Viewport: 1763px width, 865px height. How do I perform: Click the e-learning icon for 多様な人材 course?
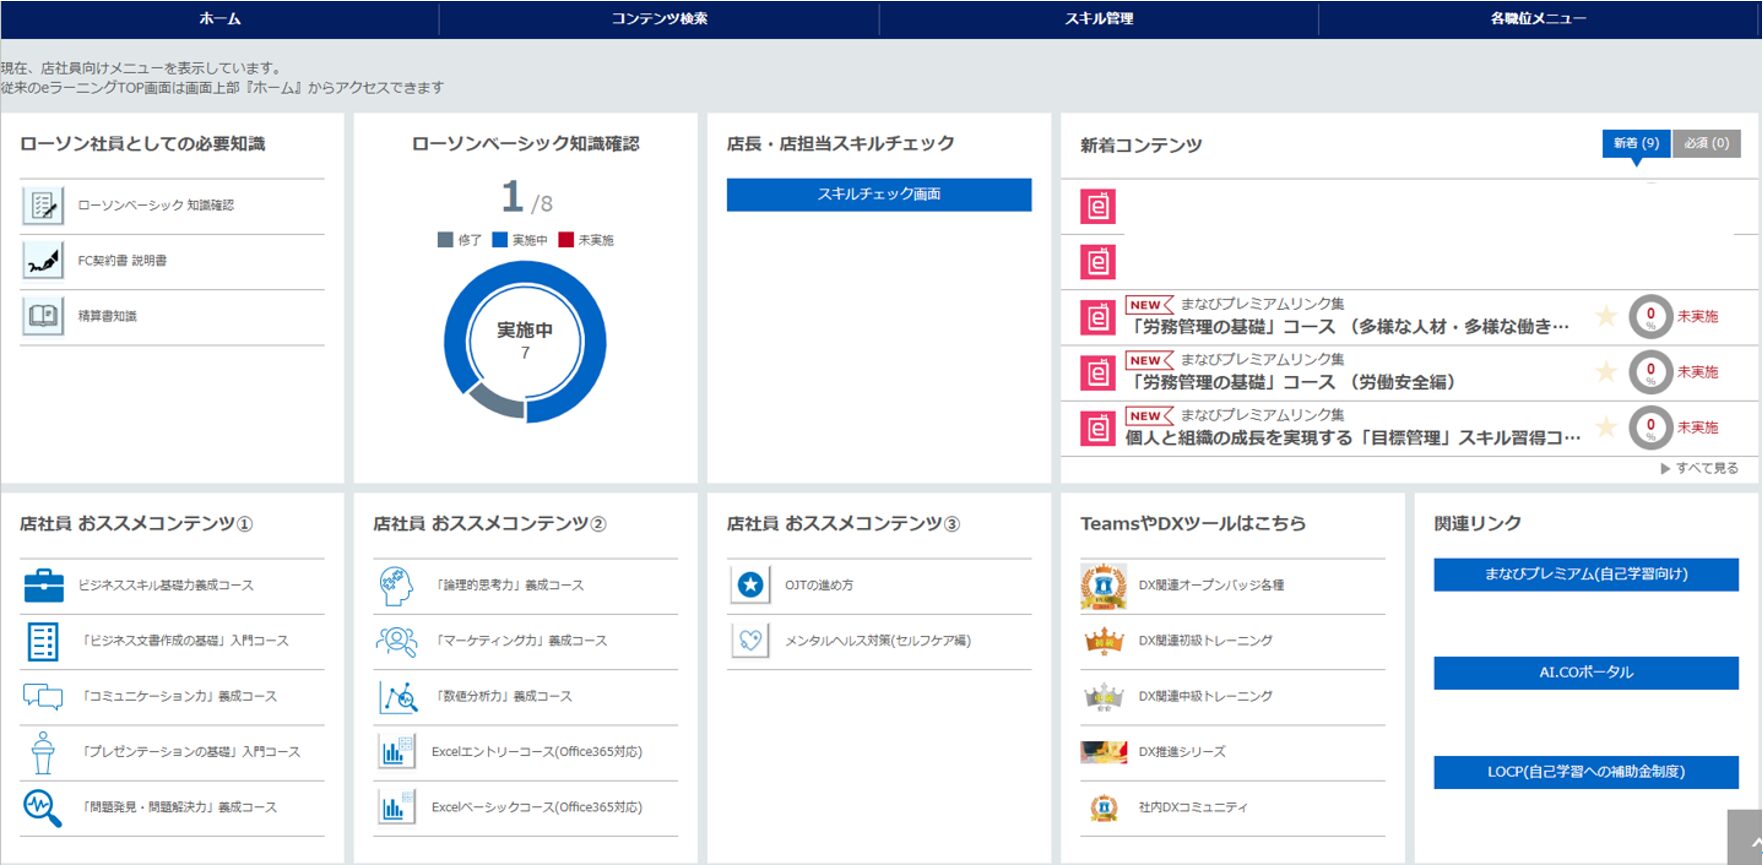click(x=1098, y=317)
